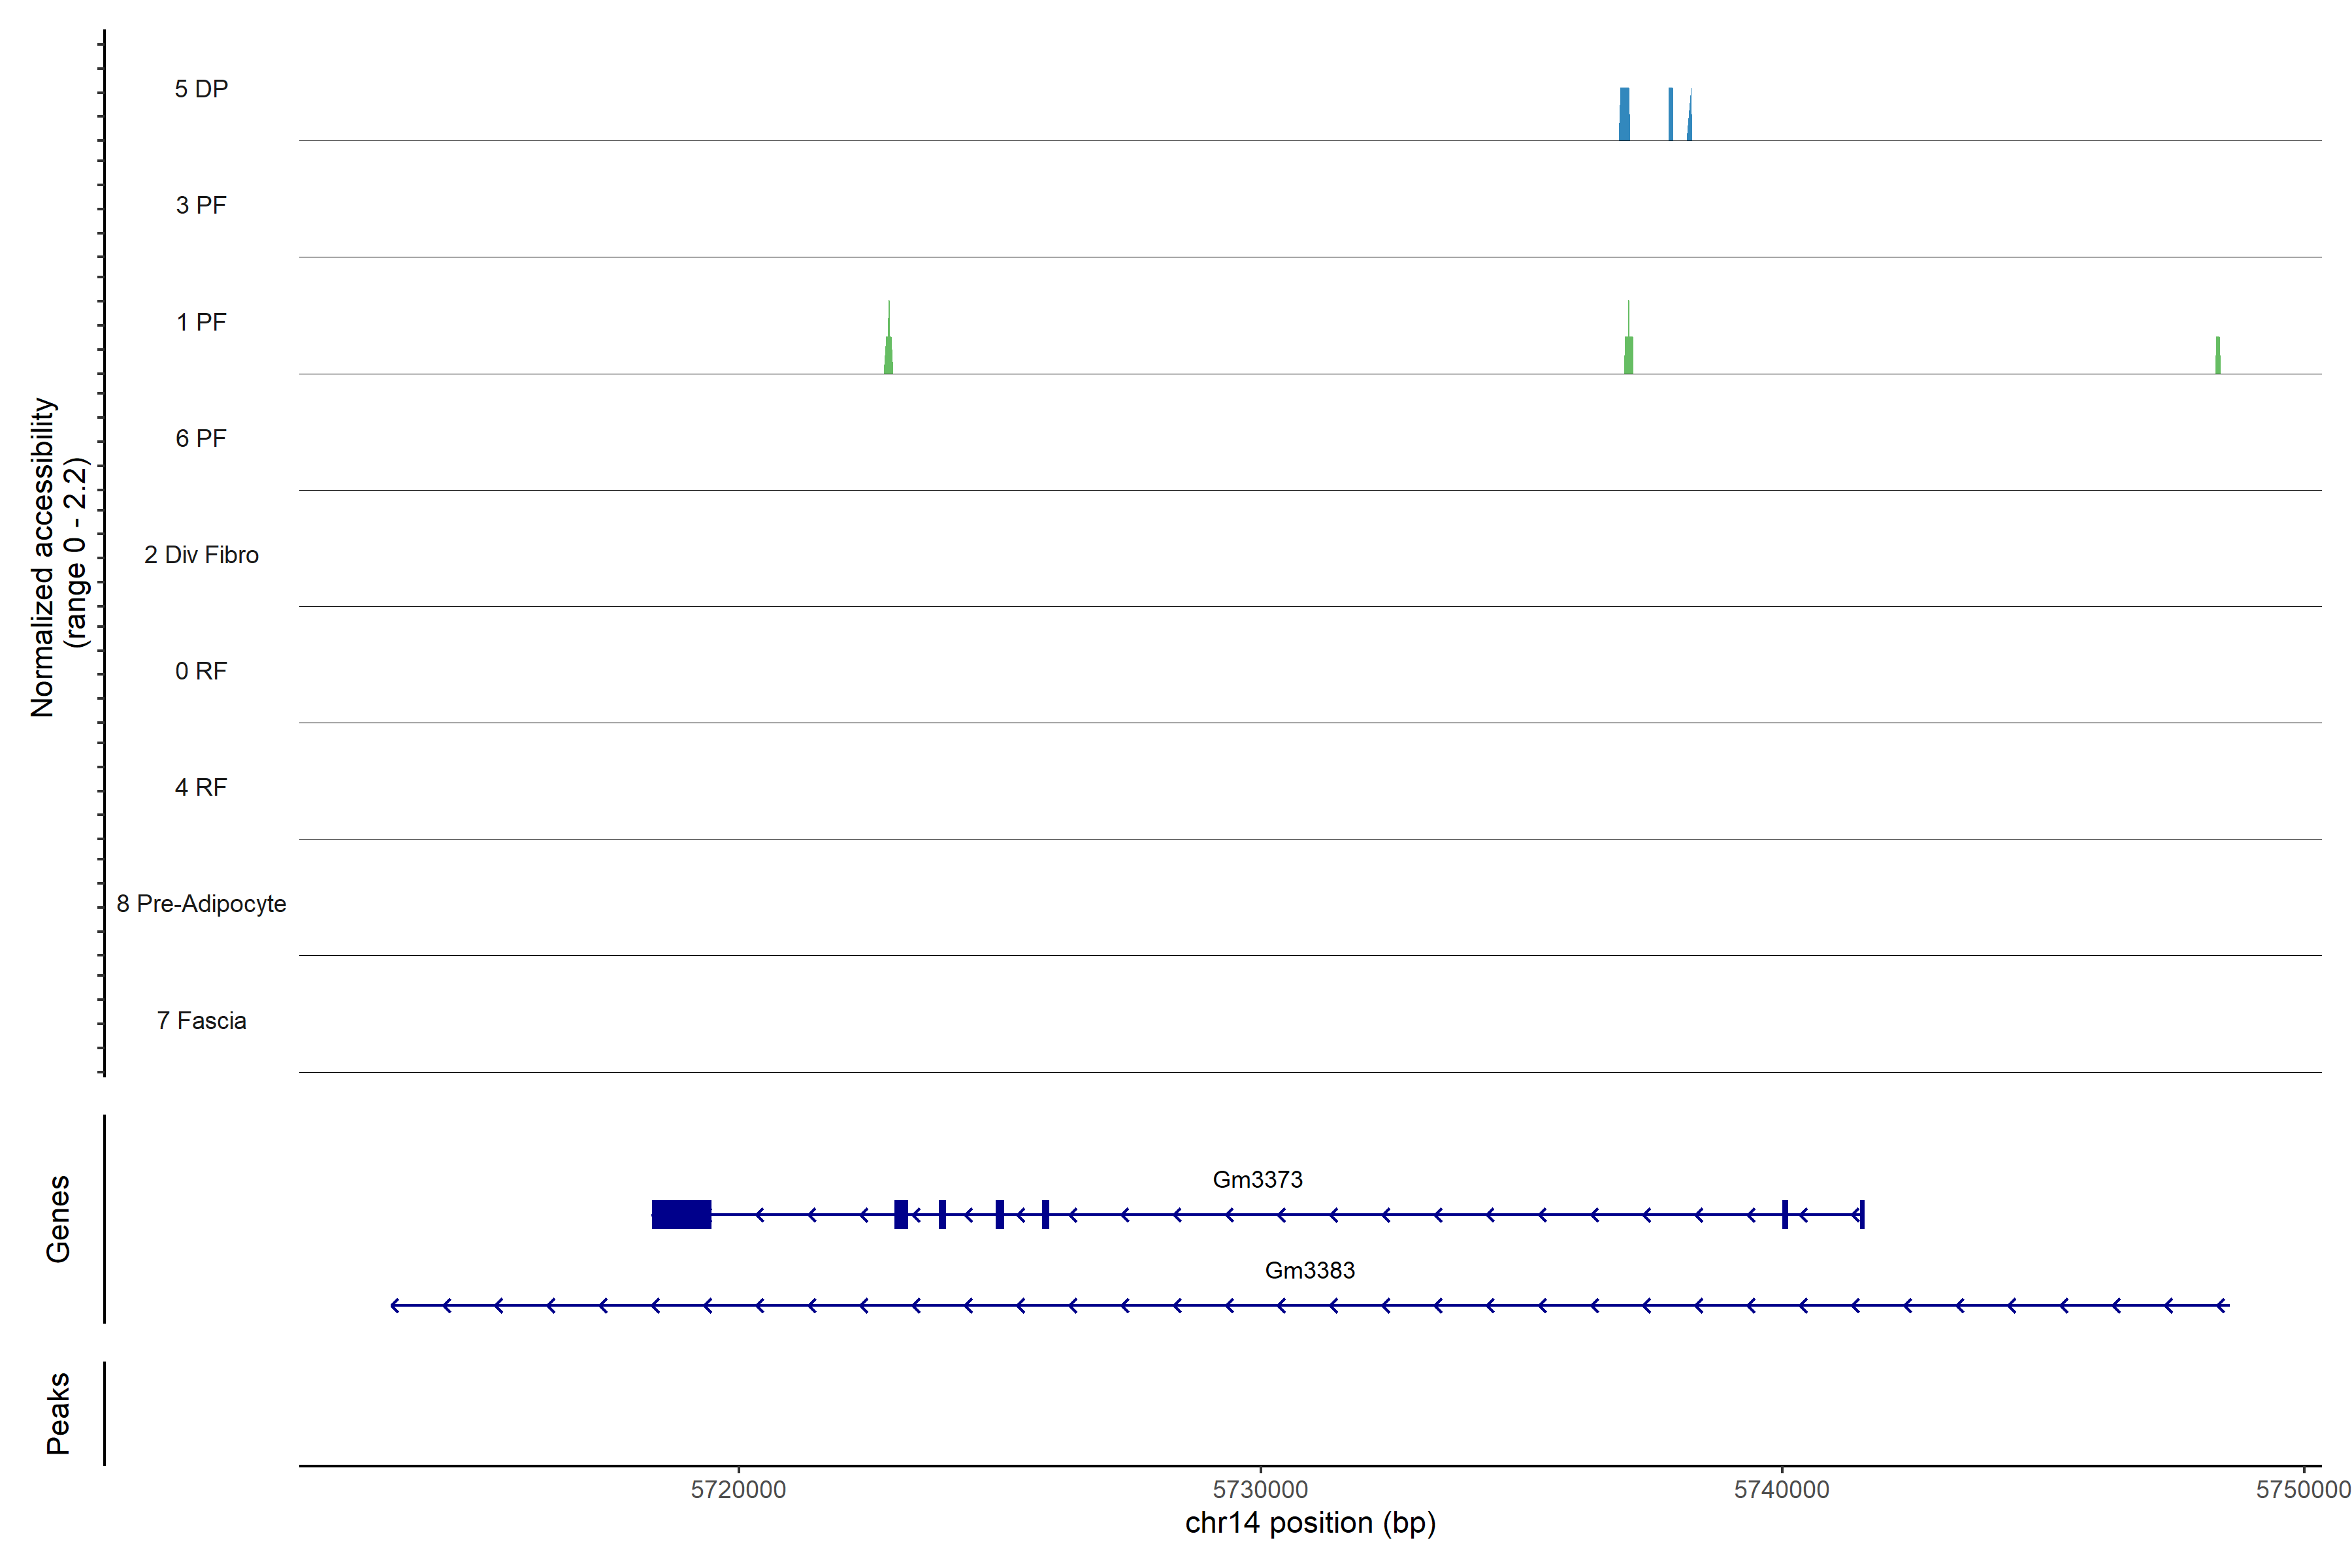Screen dimensions: 2352x1568
Task: Select the 5 DP track label
Action: (x=201, y=89)
